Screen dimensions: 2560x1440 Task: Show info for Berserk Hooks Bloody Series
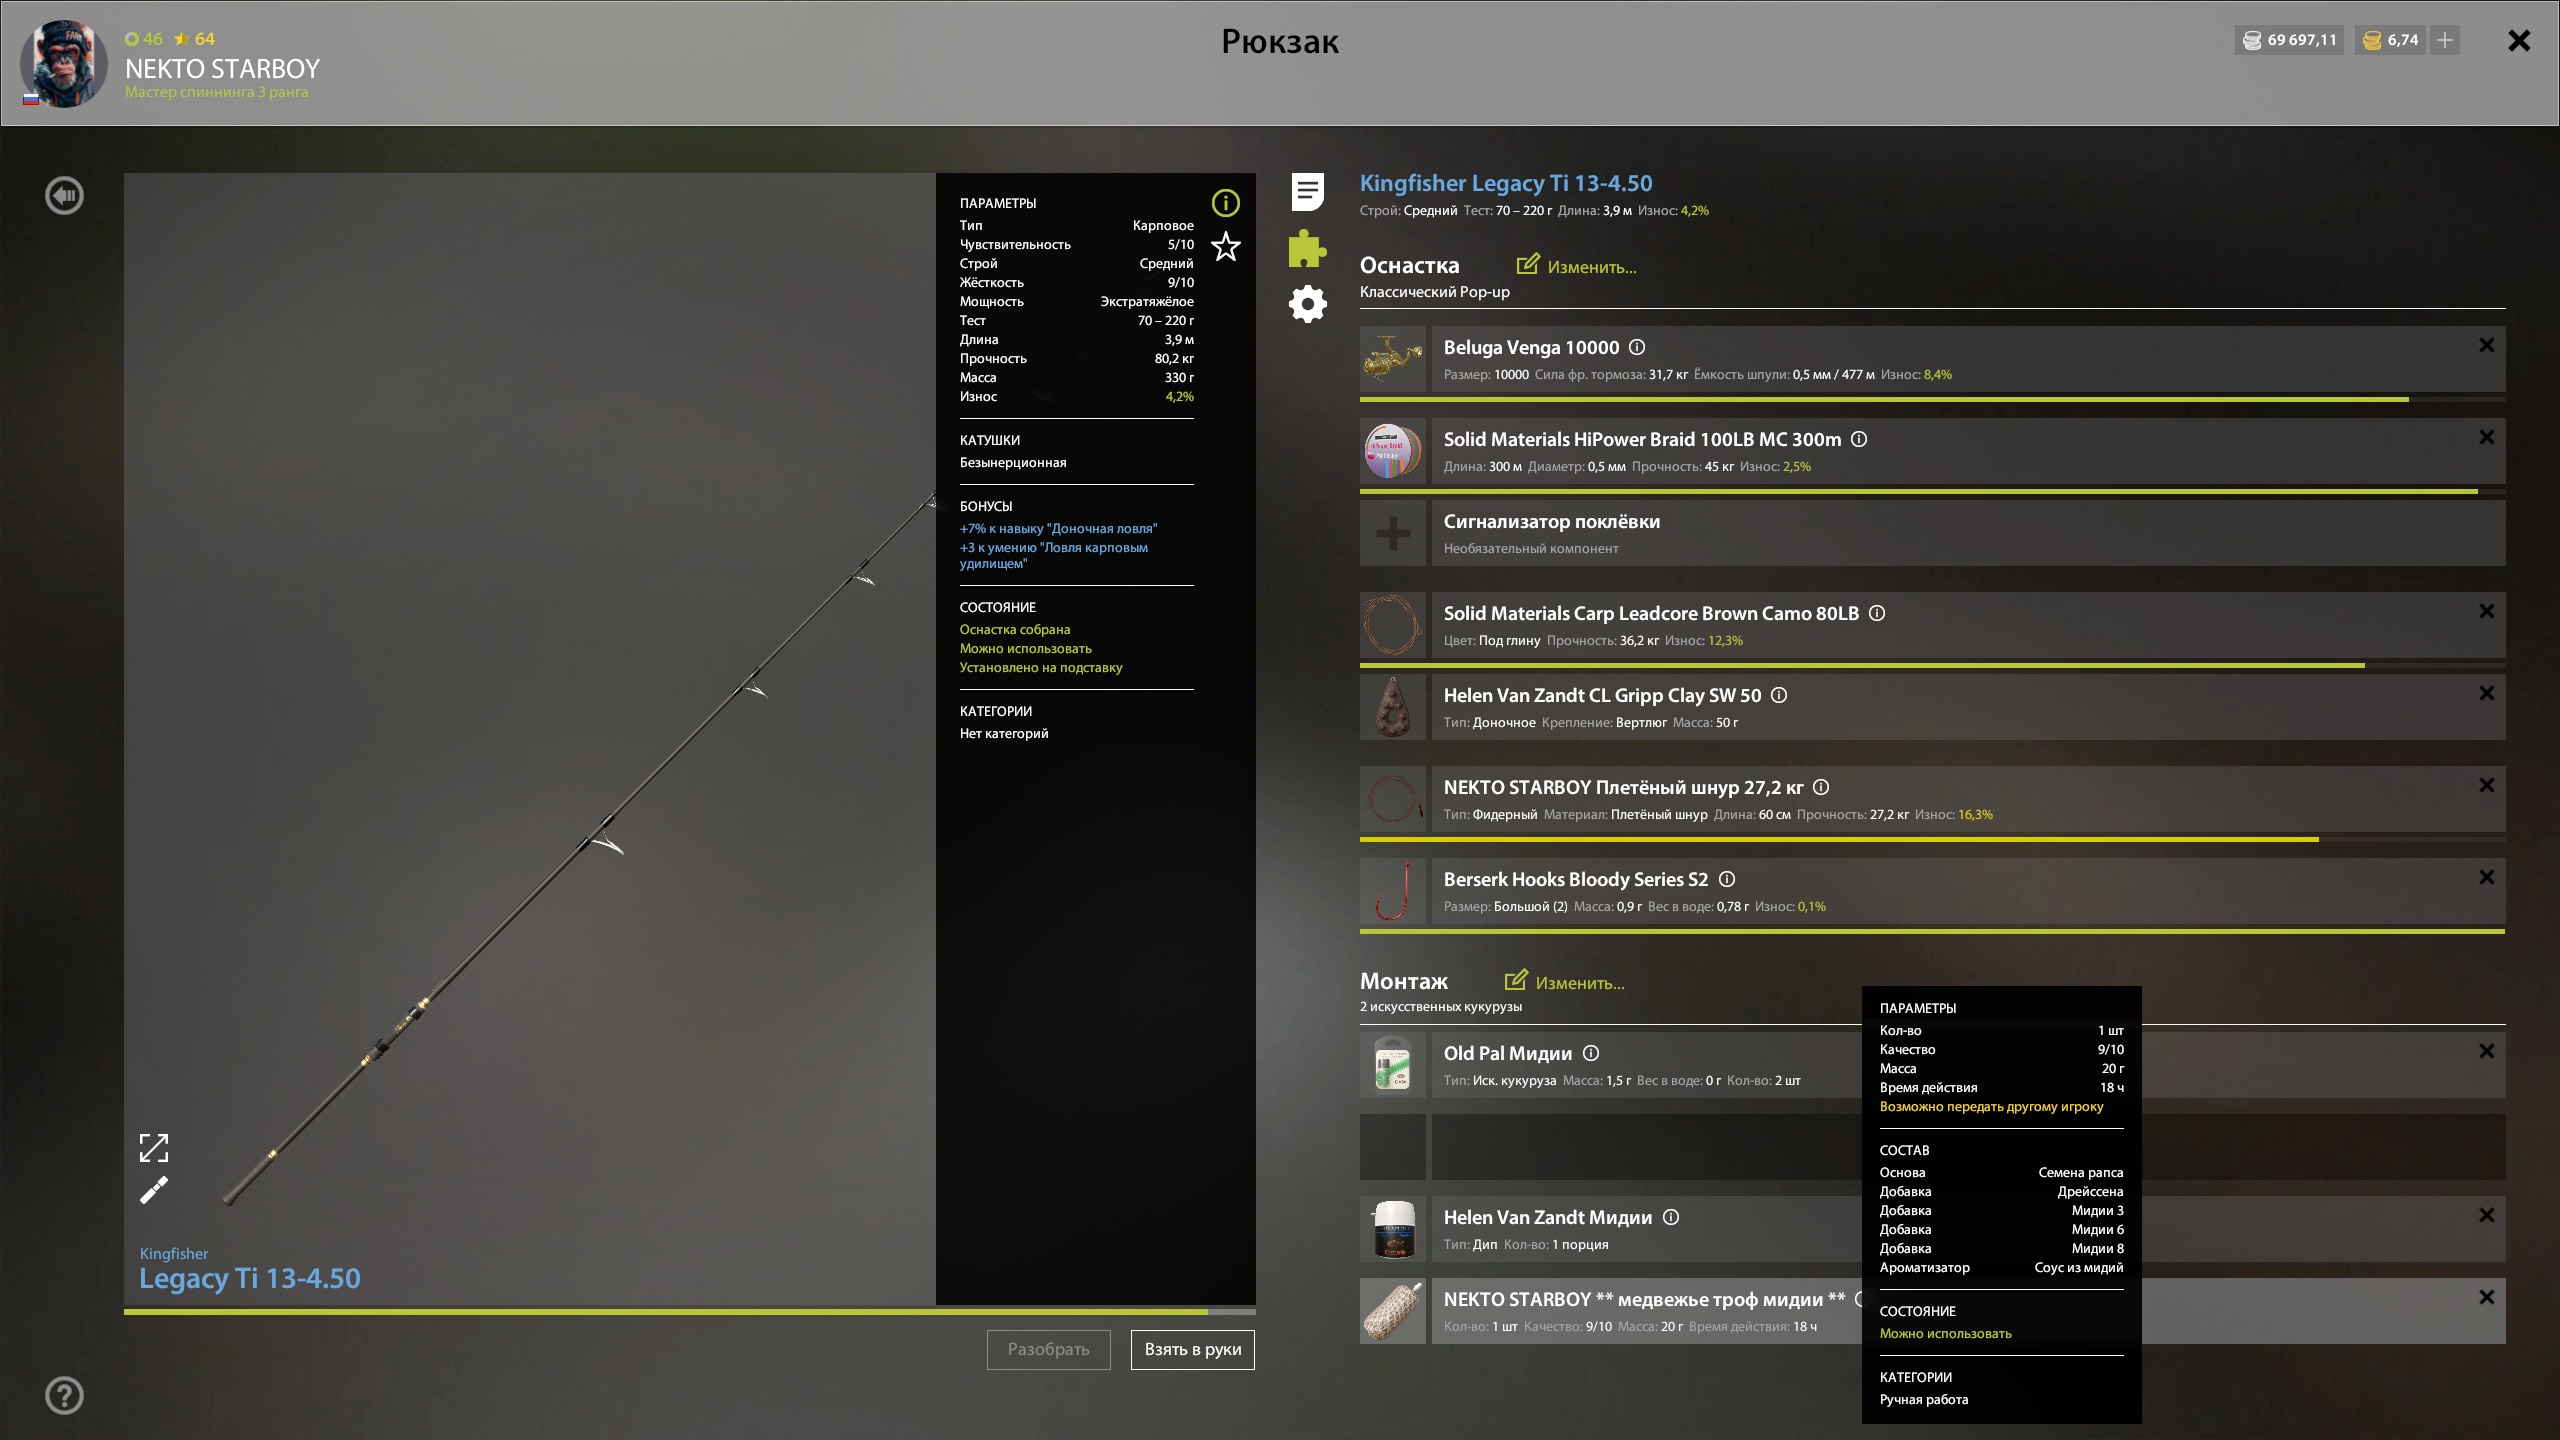click(1727, 879)
